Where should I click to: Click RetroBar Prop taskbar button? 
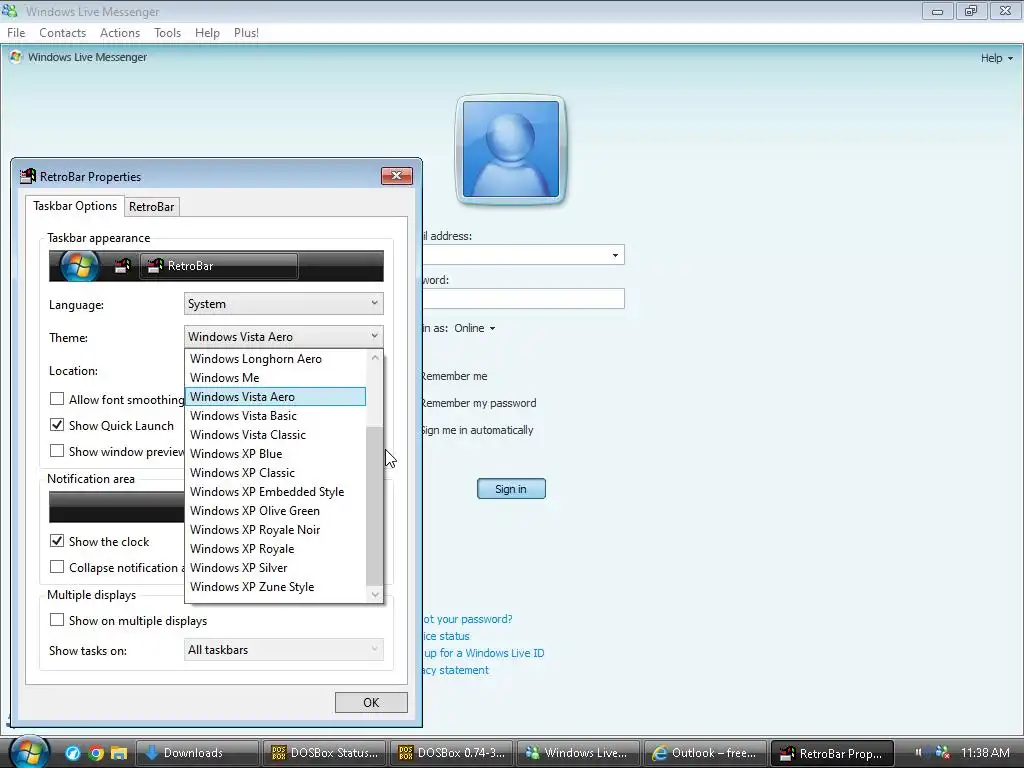click(x=833, y=753)
